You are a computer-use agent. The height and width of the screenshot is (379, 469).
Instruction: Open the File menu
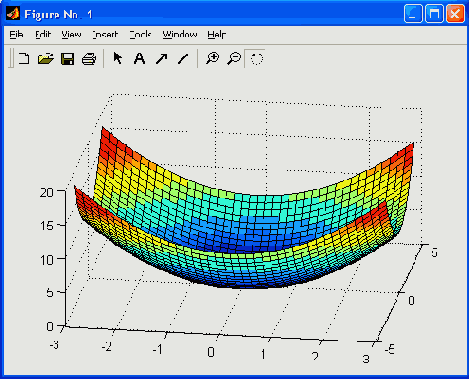[x=16, y=34]
